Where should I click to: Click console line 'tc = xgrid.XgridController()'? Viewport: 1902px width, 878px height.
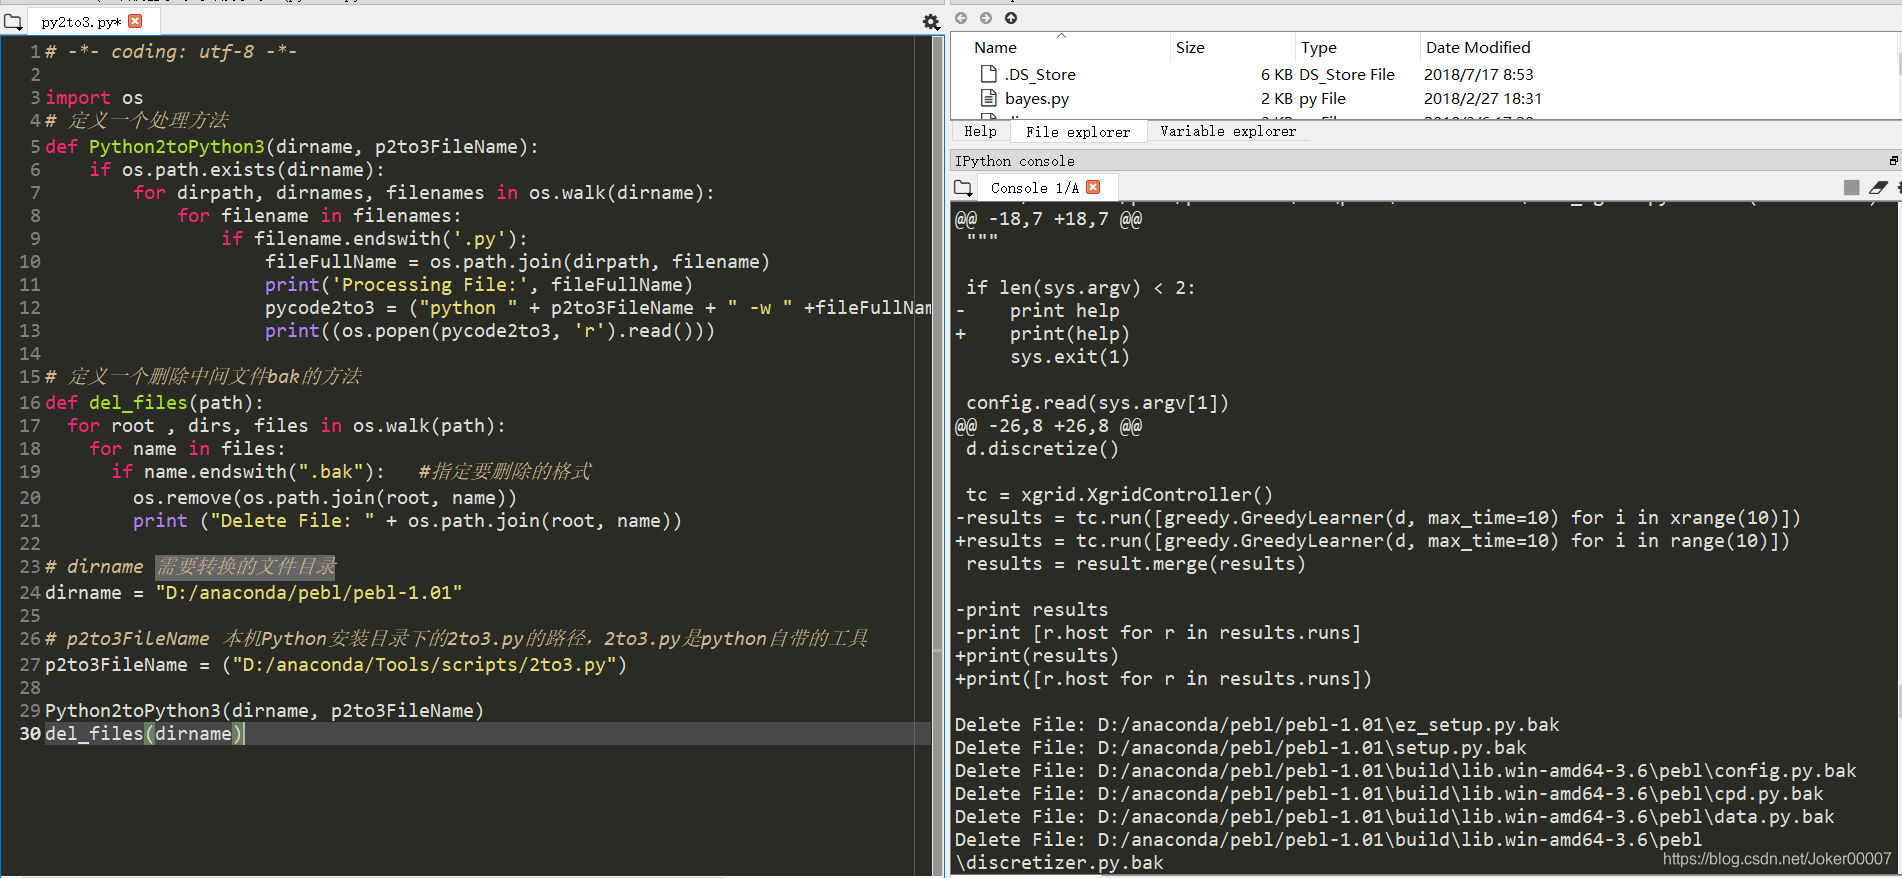click(x=1119, y=494)
